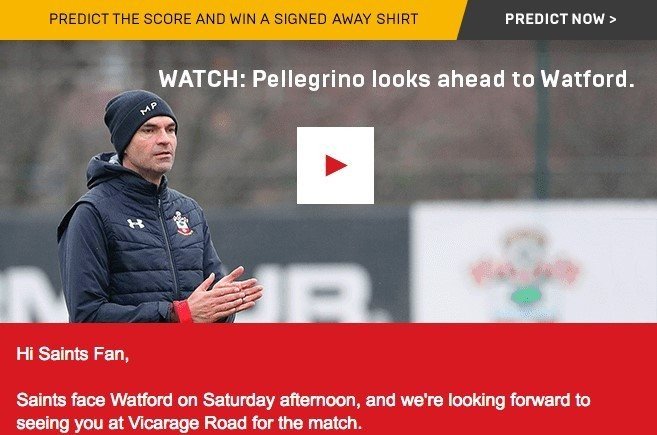Open the WATCH: Pellegrino headline link
657x435 pixels.
[x=396, y=79]
